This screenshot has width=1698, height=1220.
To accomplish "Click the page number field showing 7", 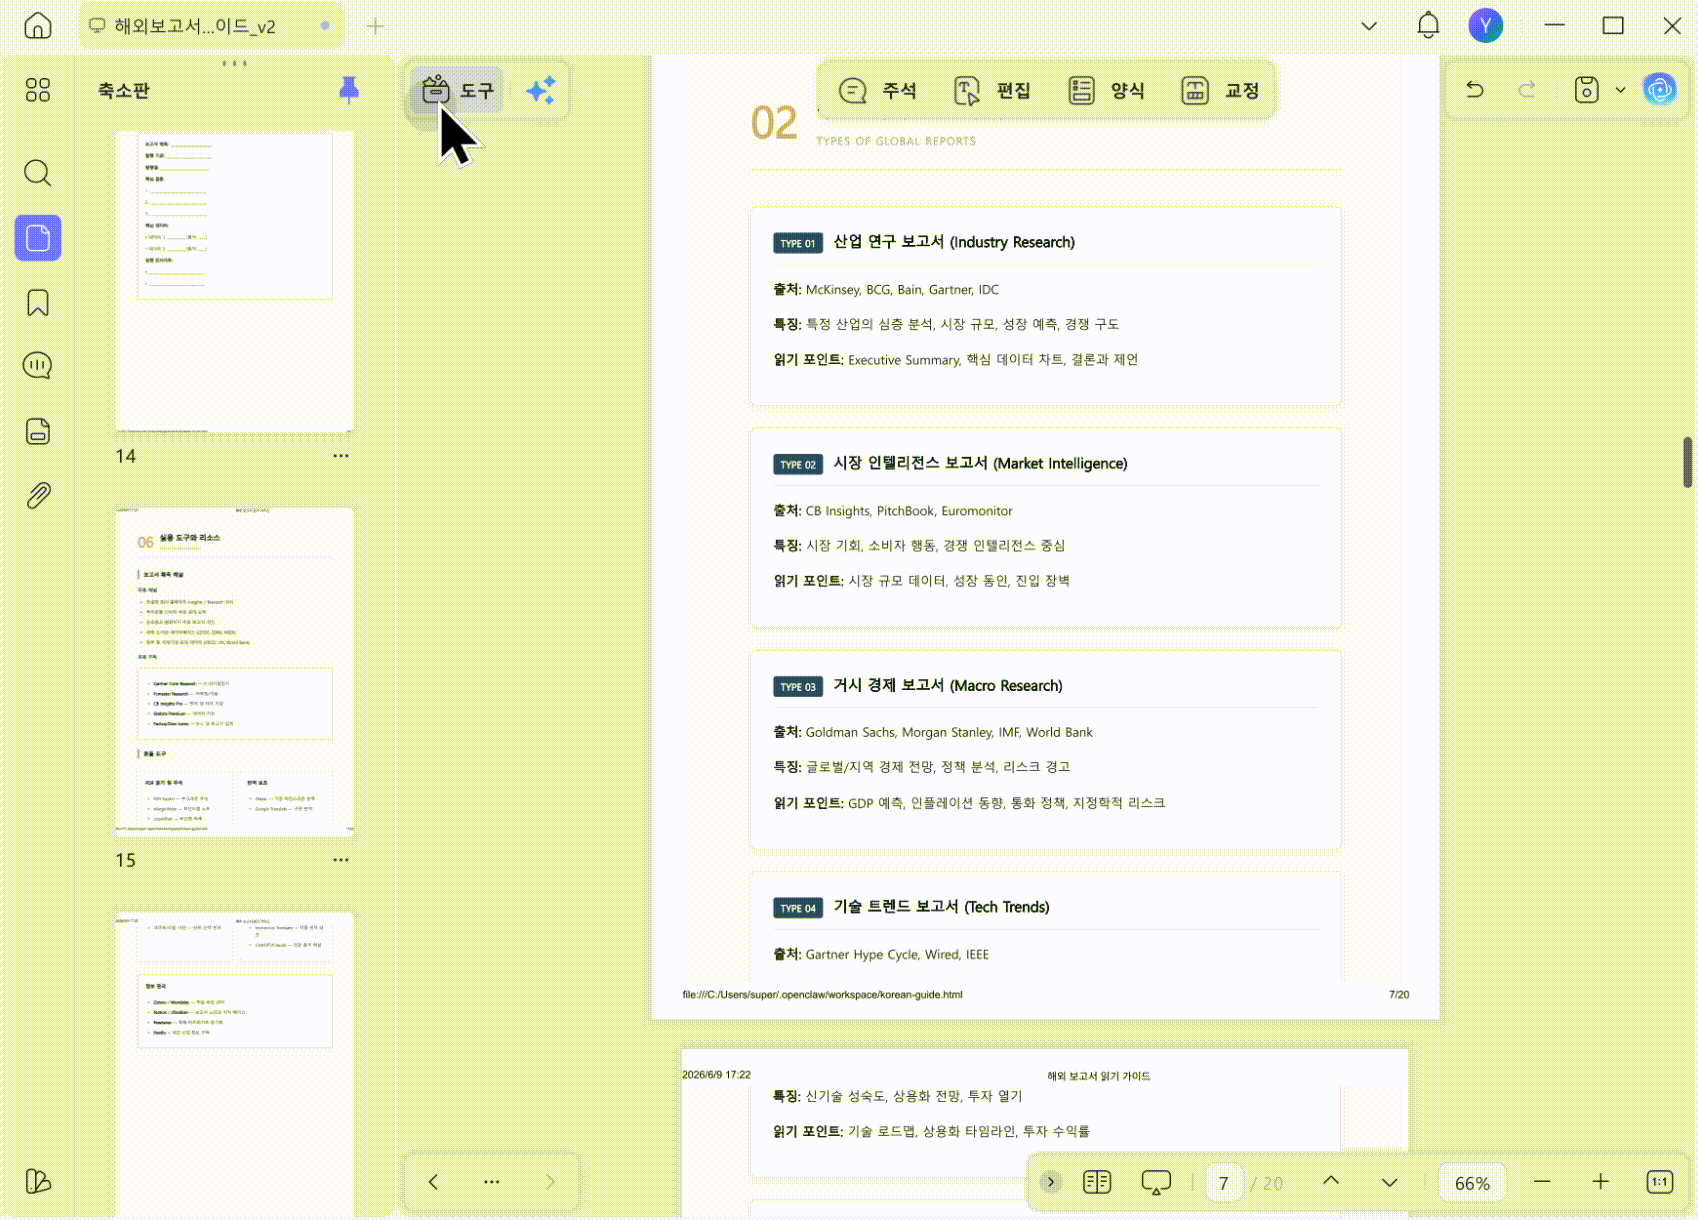I will coord(1223,1183).
